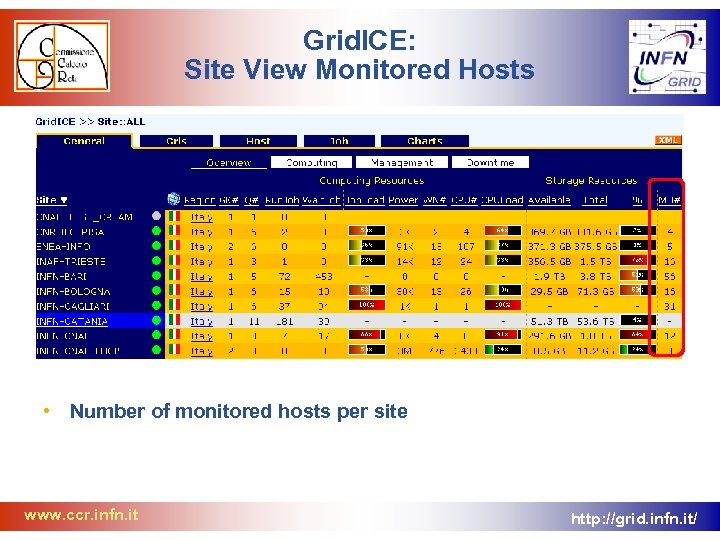This screenshot has height=540, width=720.
Task: Open the Site column sort arrow
Action: point(64,200)
